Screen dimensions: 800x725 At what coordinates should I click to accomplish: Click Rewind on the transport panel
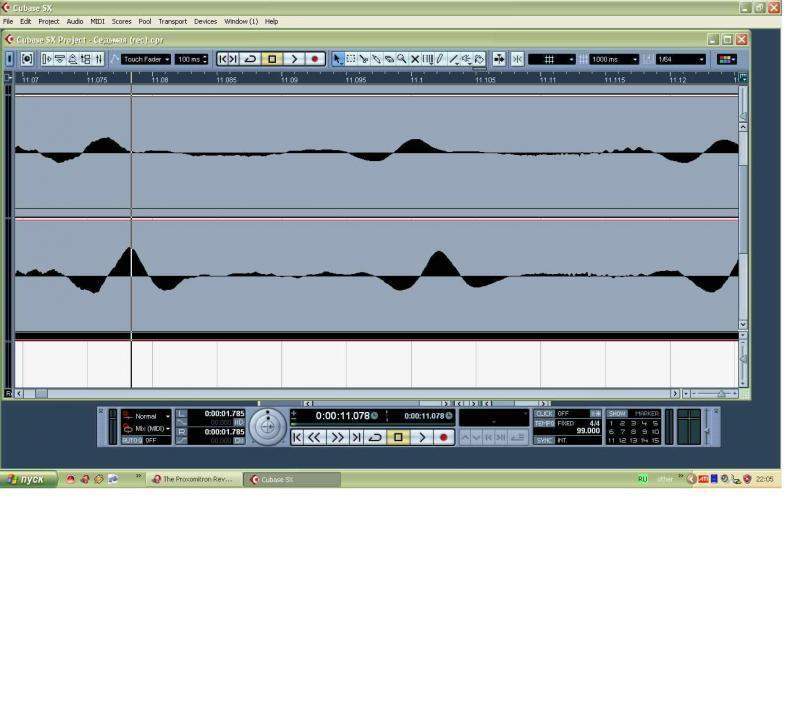pos(314,437)
